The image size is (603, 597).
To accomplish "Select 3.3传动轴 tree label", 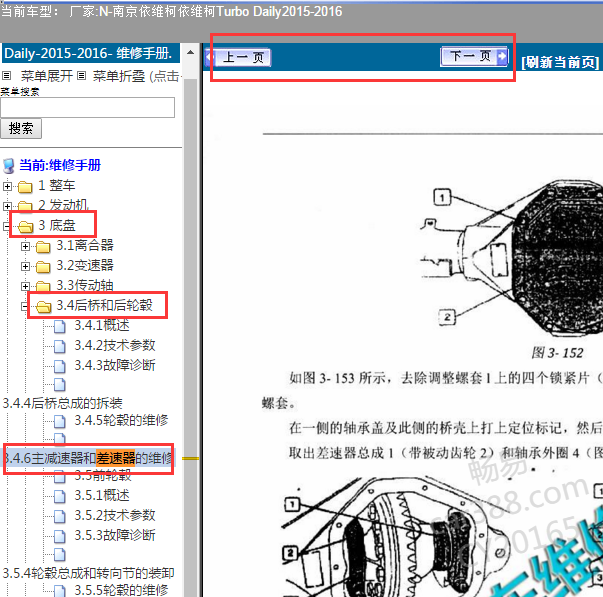I will pyautogui.click(x=85, y=285).
